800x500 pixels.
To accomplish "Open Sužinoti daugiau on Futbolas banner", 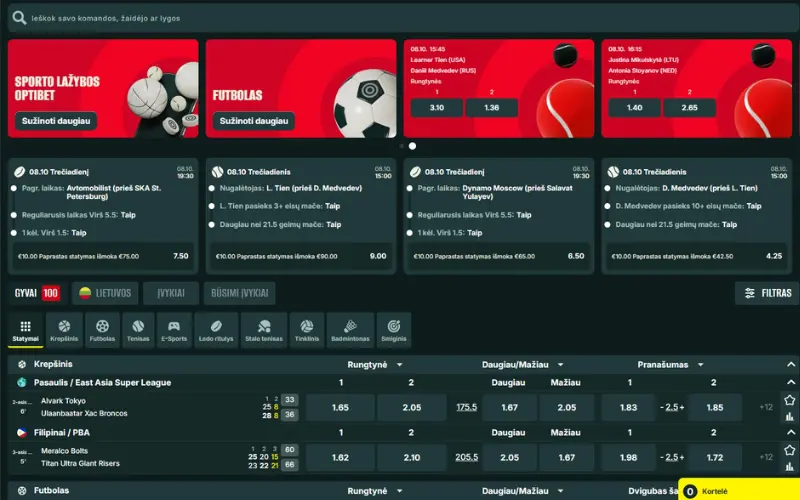I will [x=254, y=121].
